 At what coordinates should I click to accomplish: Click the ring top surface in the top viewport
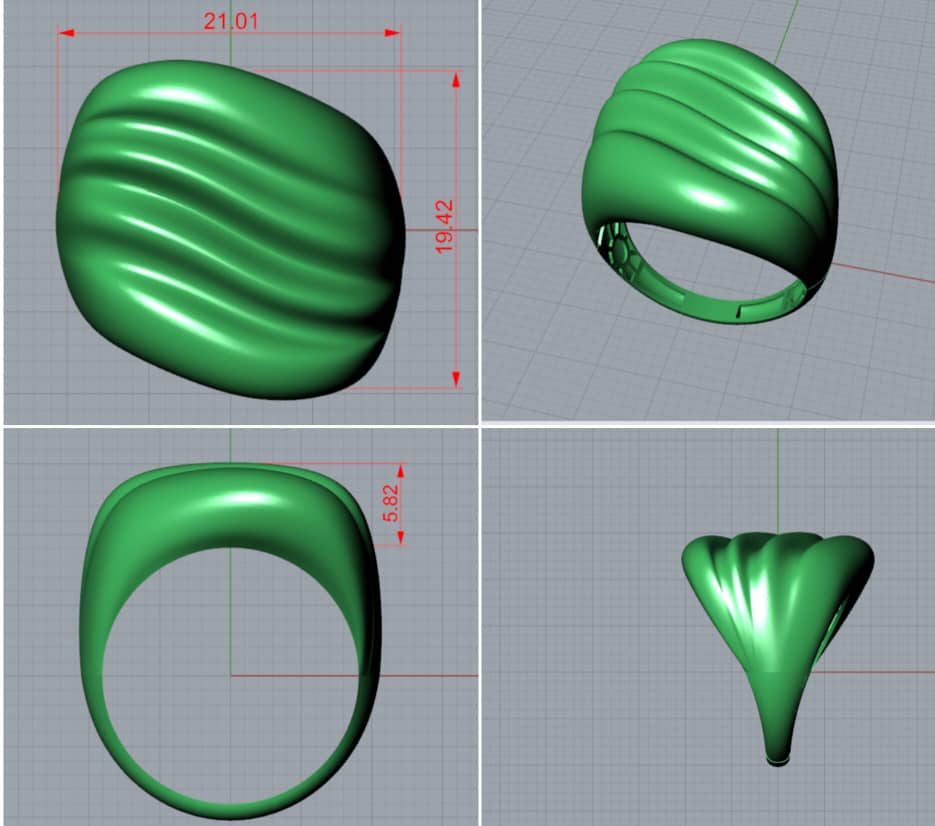coord(230,230)
